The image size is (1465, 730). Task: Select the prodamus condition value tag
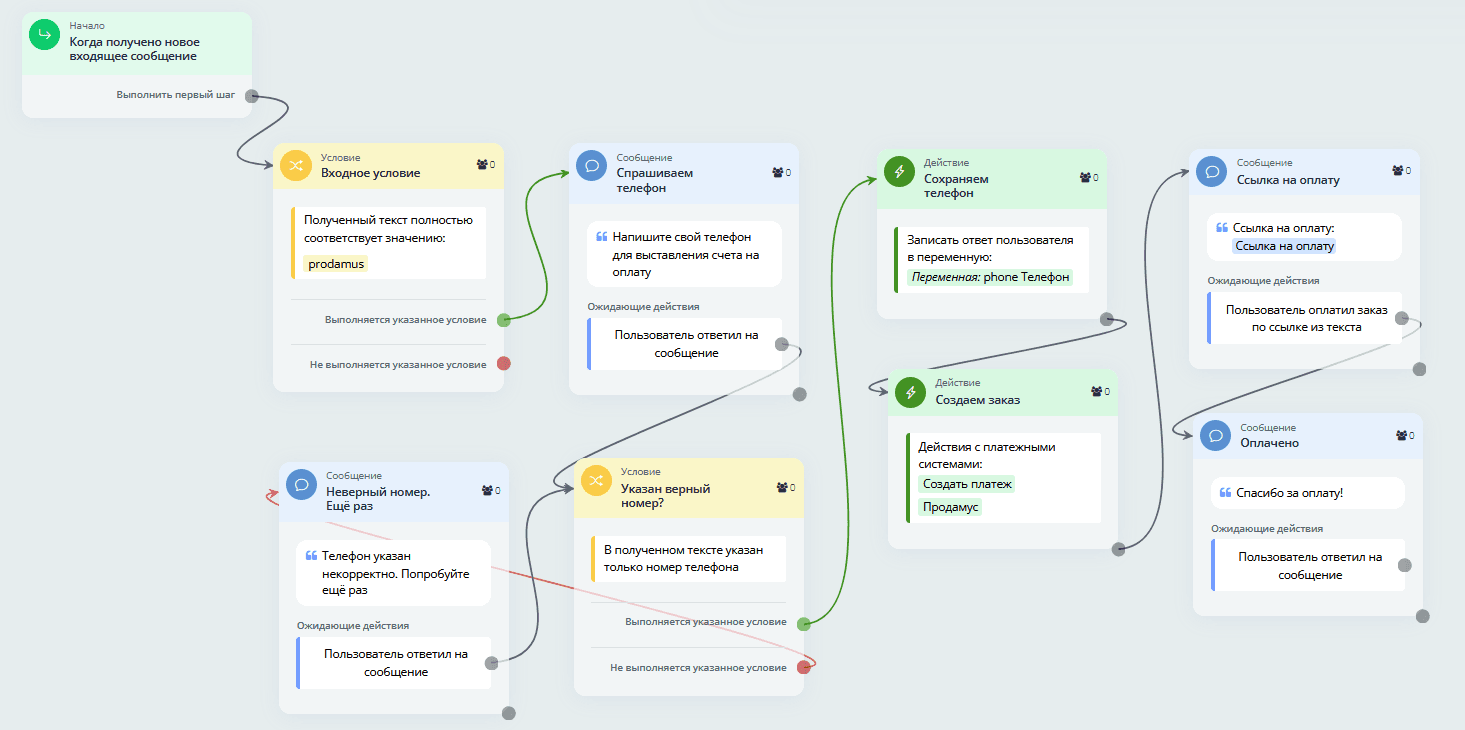[336, 265]
